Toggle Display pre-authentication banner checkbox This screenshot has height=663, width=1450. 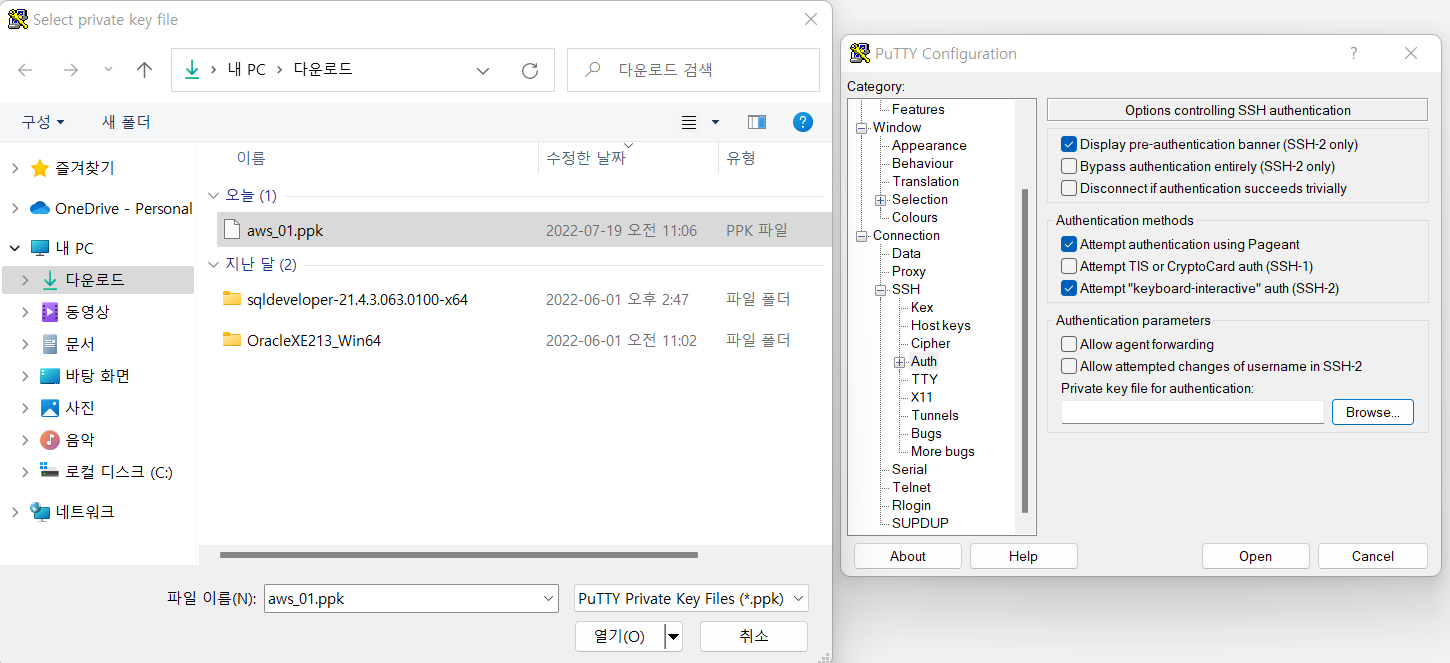coord(1069,144)
